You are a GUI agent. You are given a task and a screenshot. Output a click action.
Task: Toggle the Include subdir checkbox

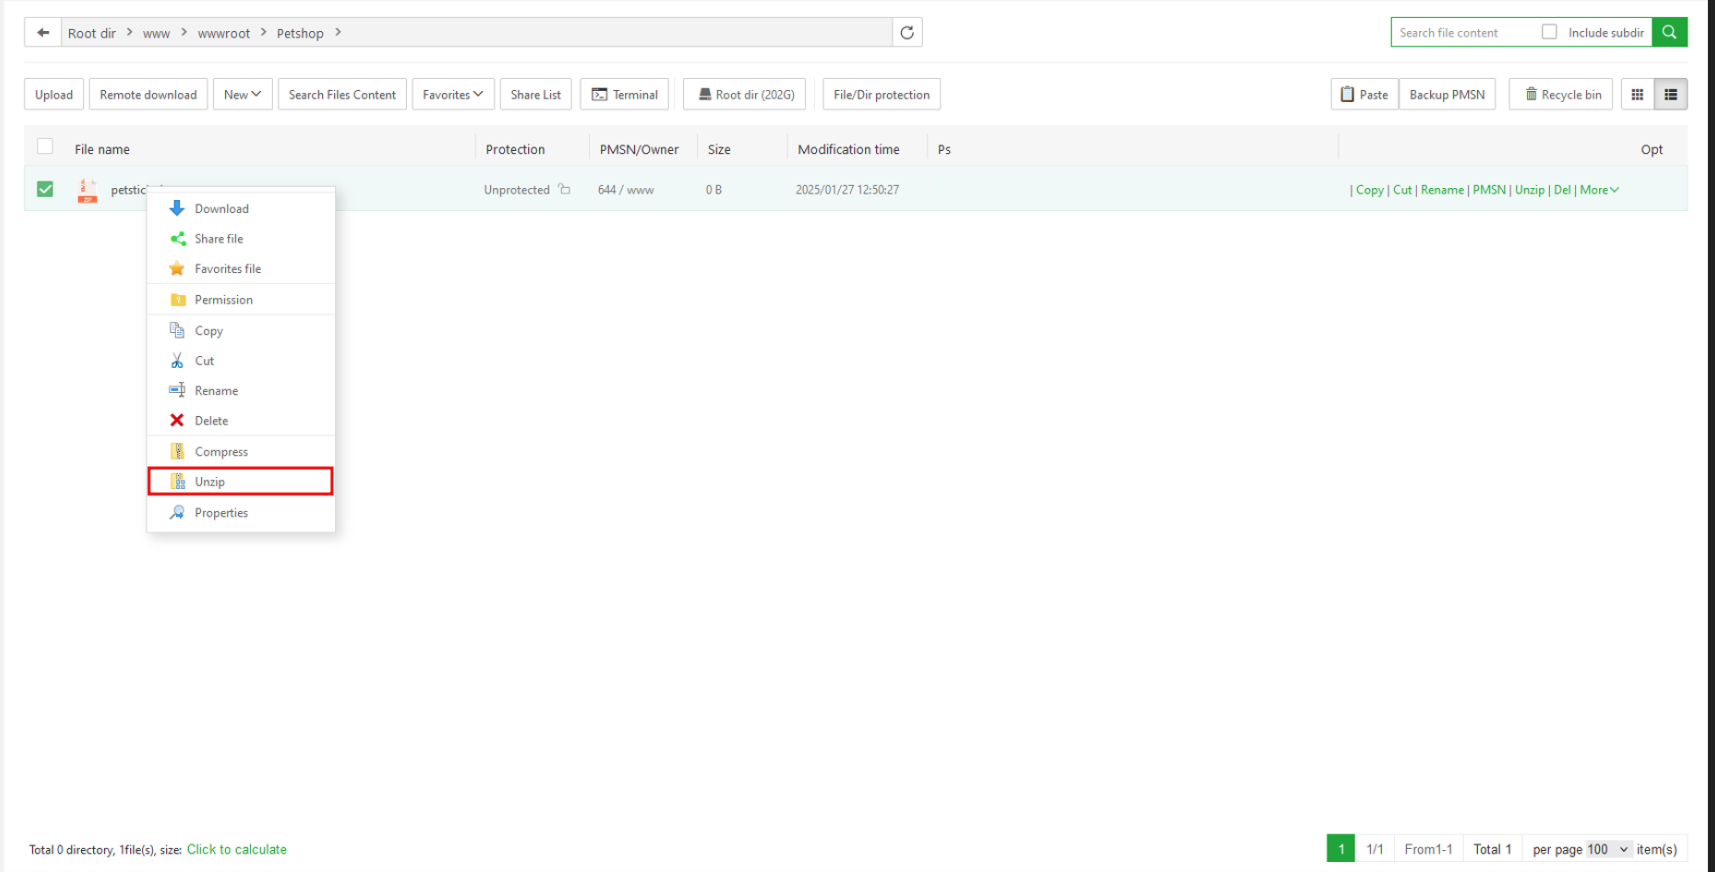click(x=1549, y=32)
